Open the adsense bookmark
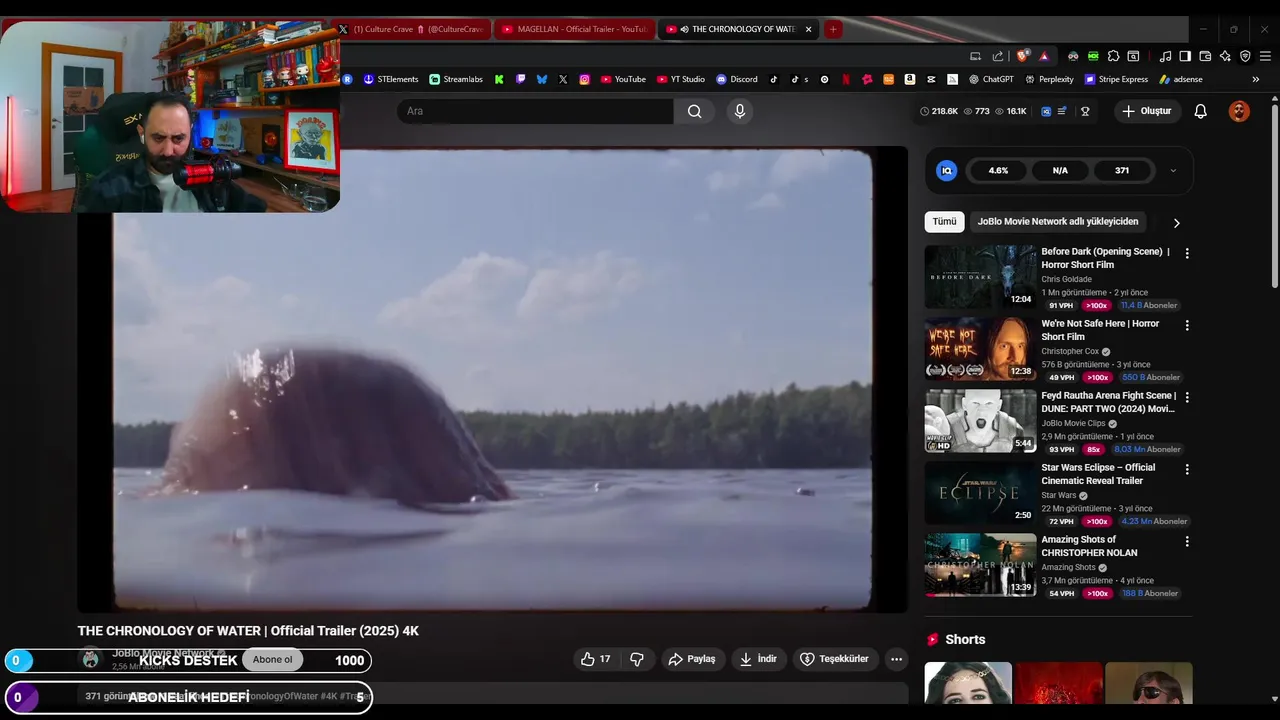Image resolution: width=1280 pixels, height=720 pixels. pos(1181,79)
